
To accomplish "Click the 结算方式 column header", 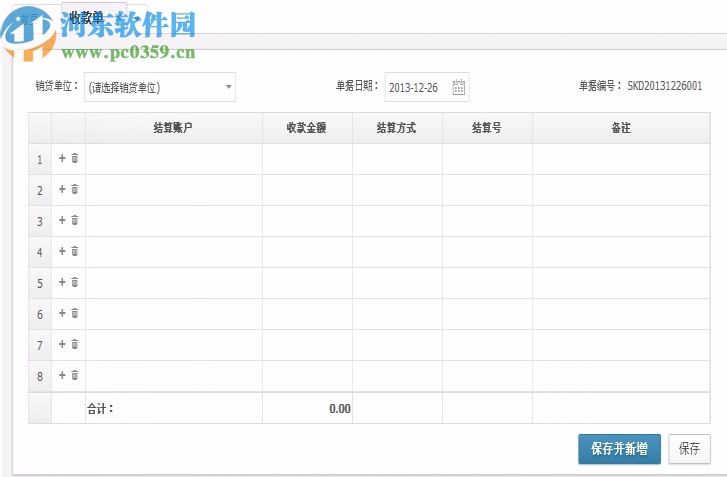I will (x=397, y=128).
